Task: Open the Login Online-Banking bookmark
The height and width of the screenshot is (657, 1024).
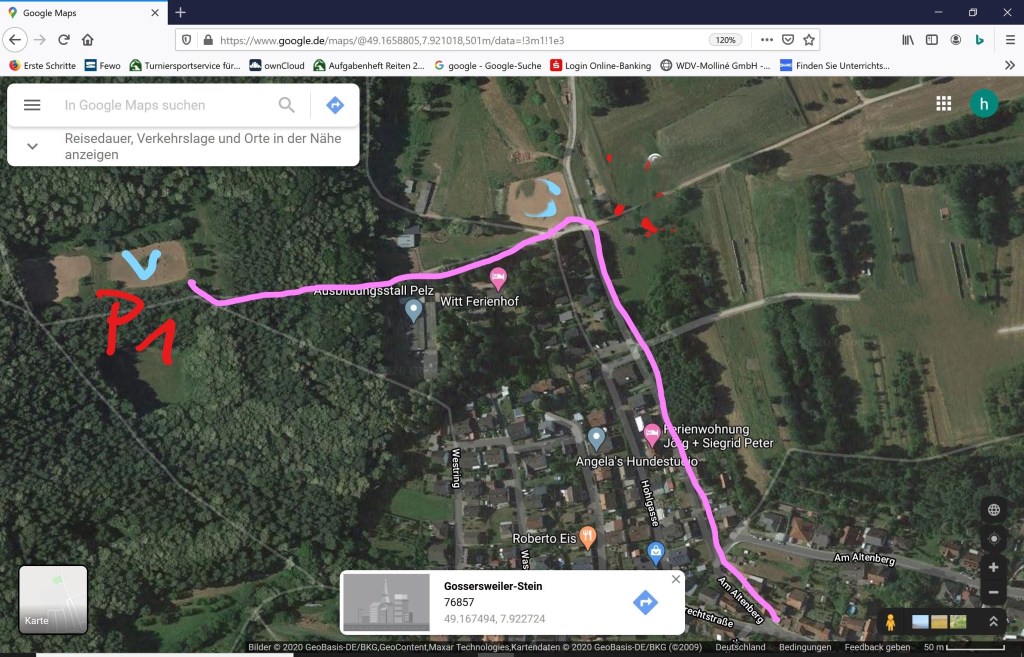Action: pos(600,65)
